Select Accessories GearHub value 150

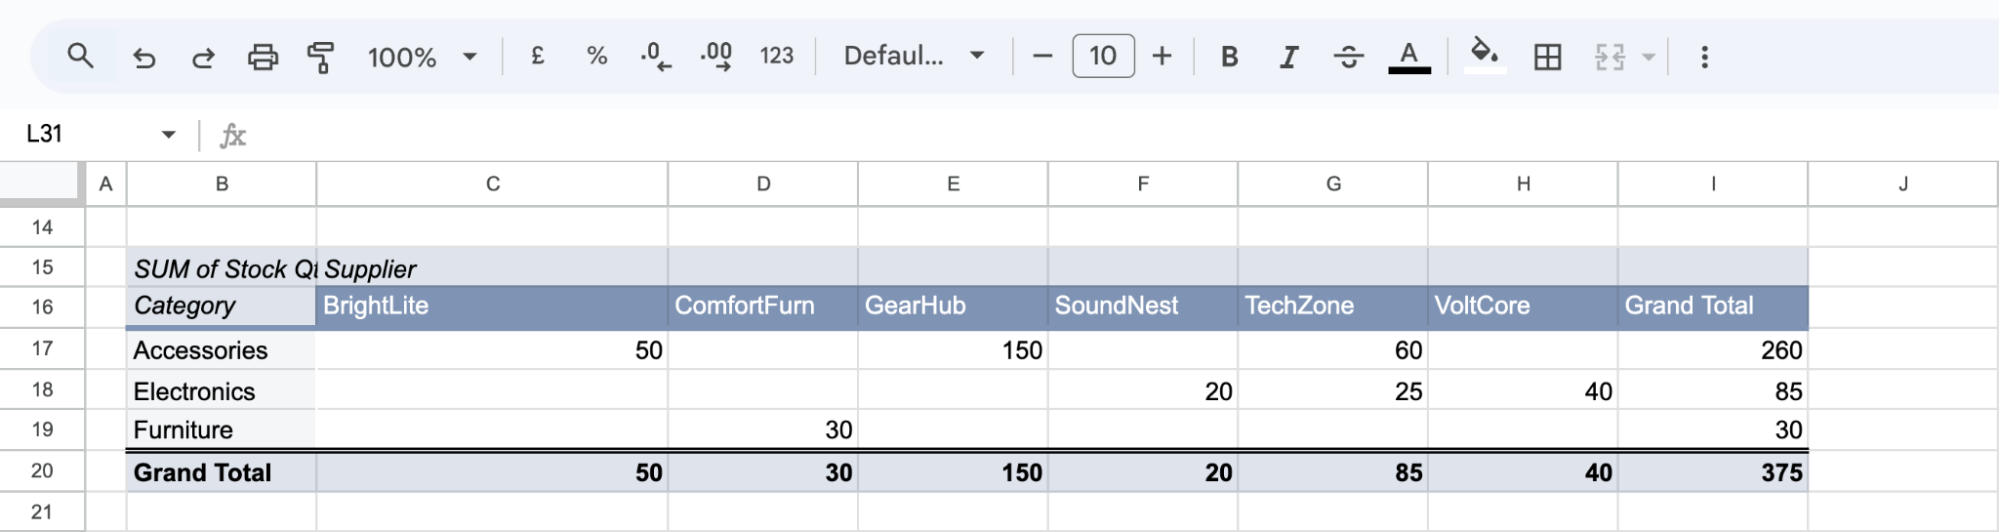coord(952,350)
